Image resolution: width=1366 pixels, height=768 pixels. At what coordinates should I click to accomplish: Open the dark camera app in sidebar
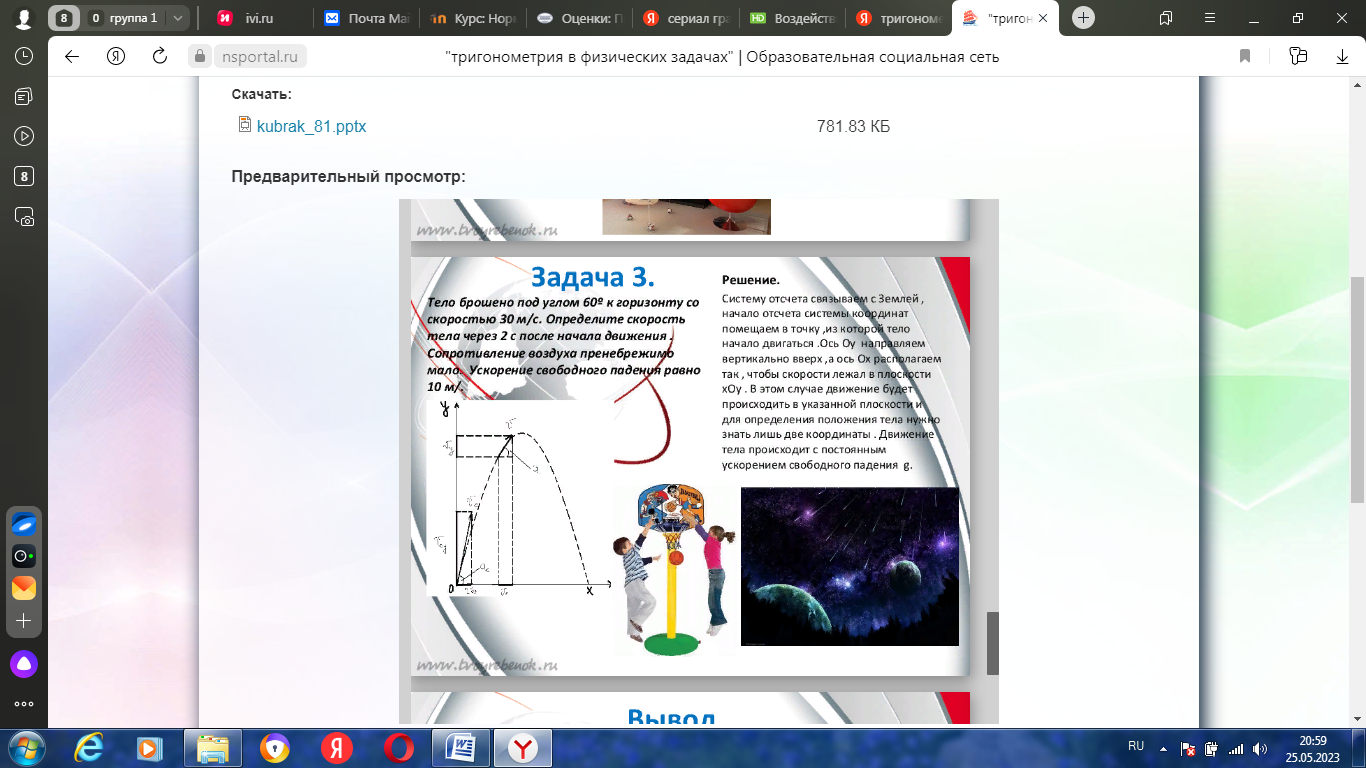coord(24,555)
